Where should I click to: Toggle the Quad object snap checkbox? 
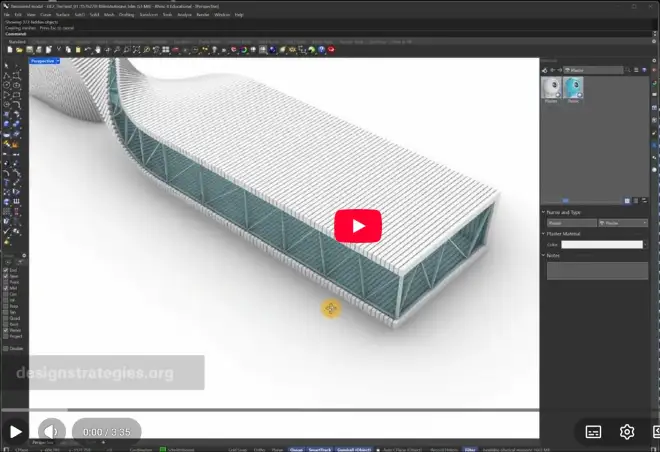click(6, 318)
